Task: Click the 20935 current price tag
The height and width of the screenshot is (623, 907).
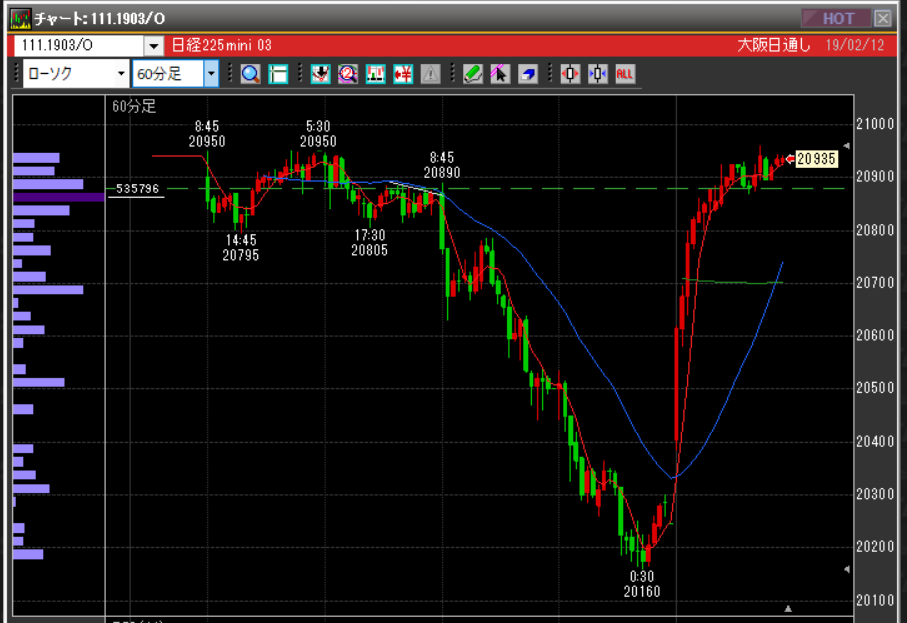Action: (816, 158)
